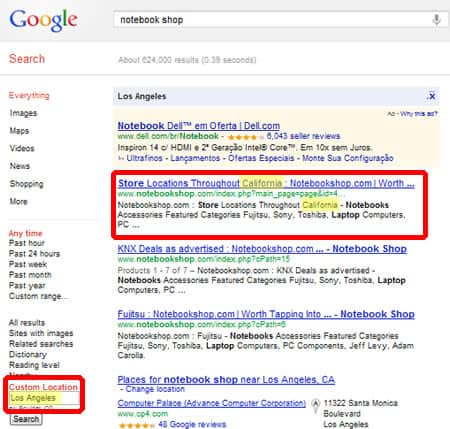The height and width of the screenshot is (429, 450).
Task: Select All results option
Action: tap(27, 323)
